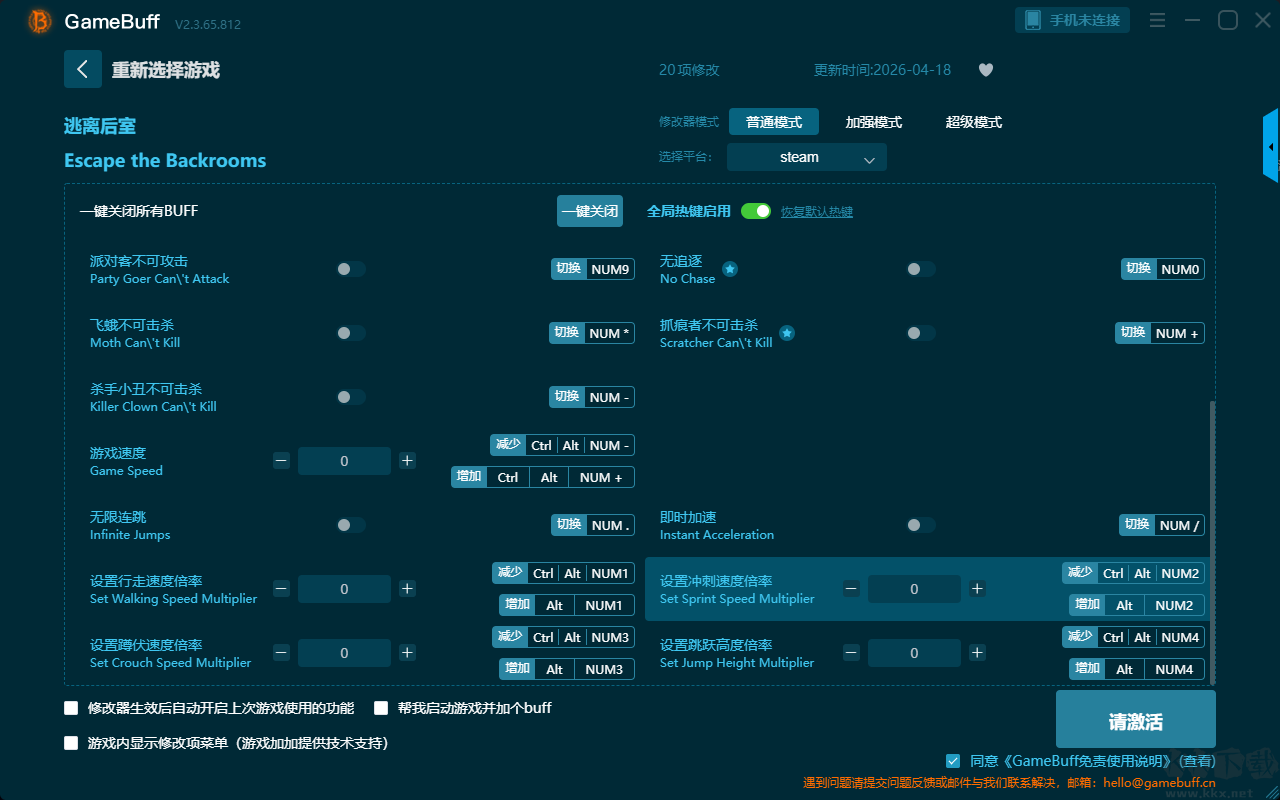
Task: Go back with the arrow button
Action: (x=83, y=69)
